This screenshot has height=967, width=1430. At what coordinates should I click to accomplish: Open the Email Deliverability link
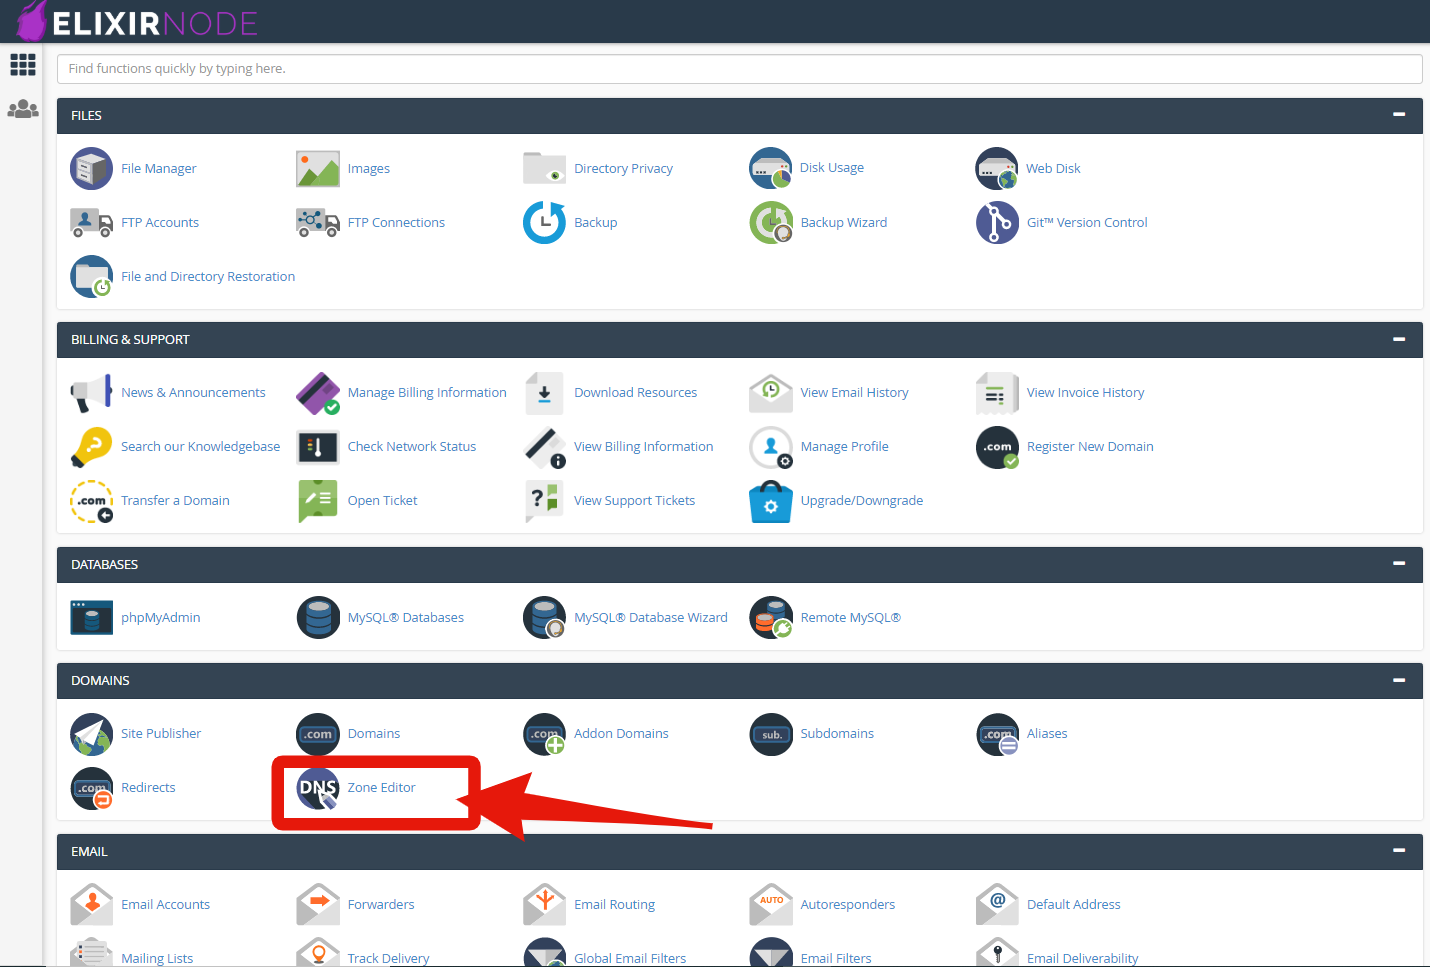click(x=1082, y=958)
